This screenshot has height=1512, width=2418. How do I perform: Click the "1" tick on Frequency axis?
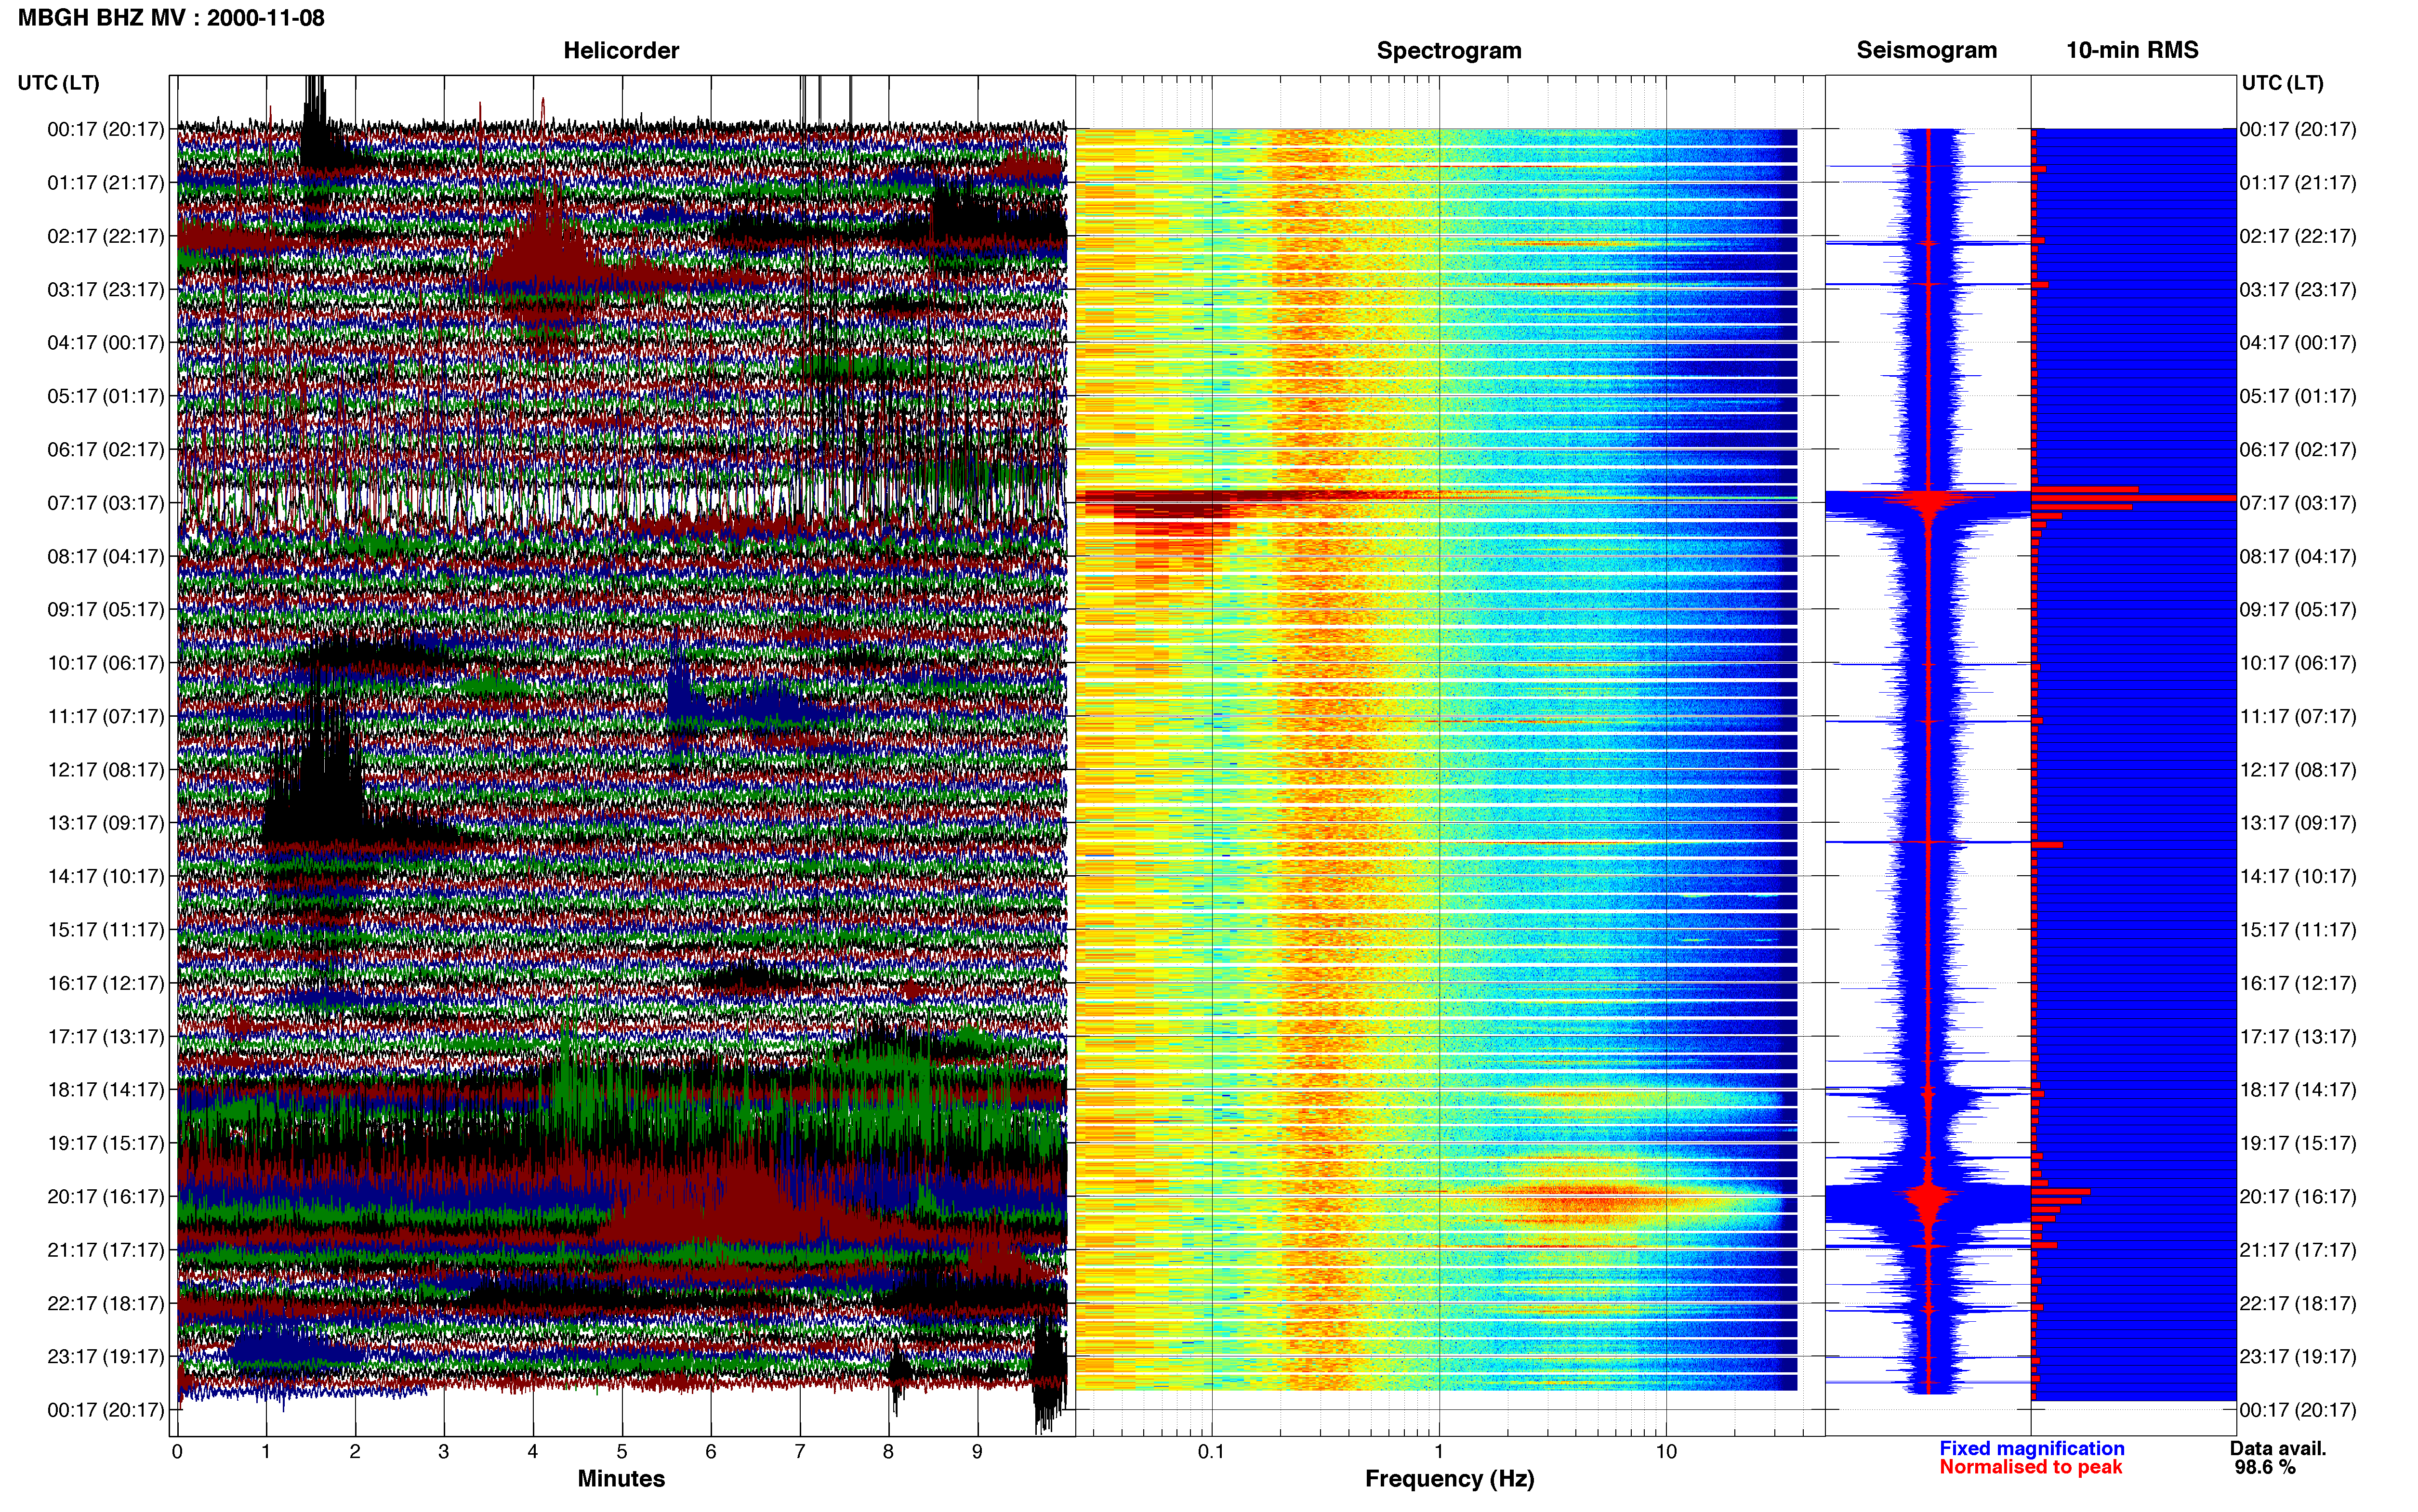[x=1439, y=1452]
